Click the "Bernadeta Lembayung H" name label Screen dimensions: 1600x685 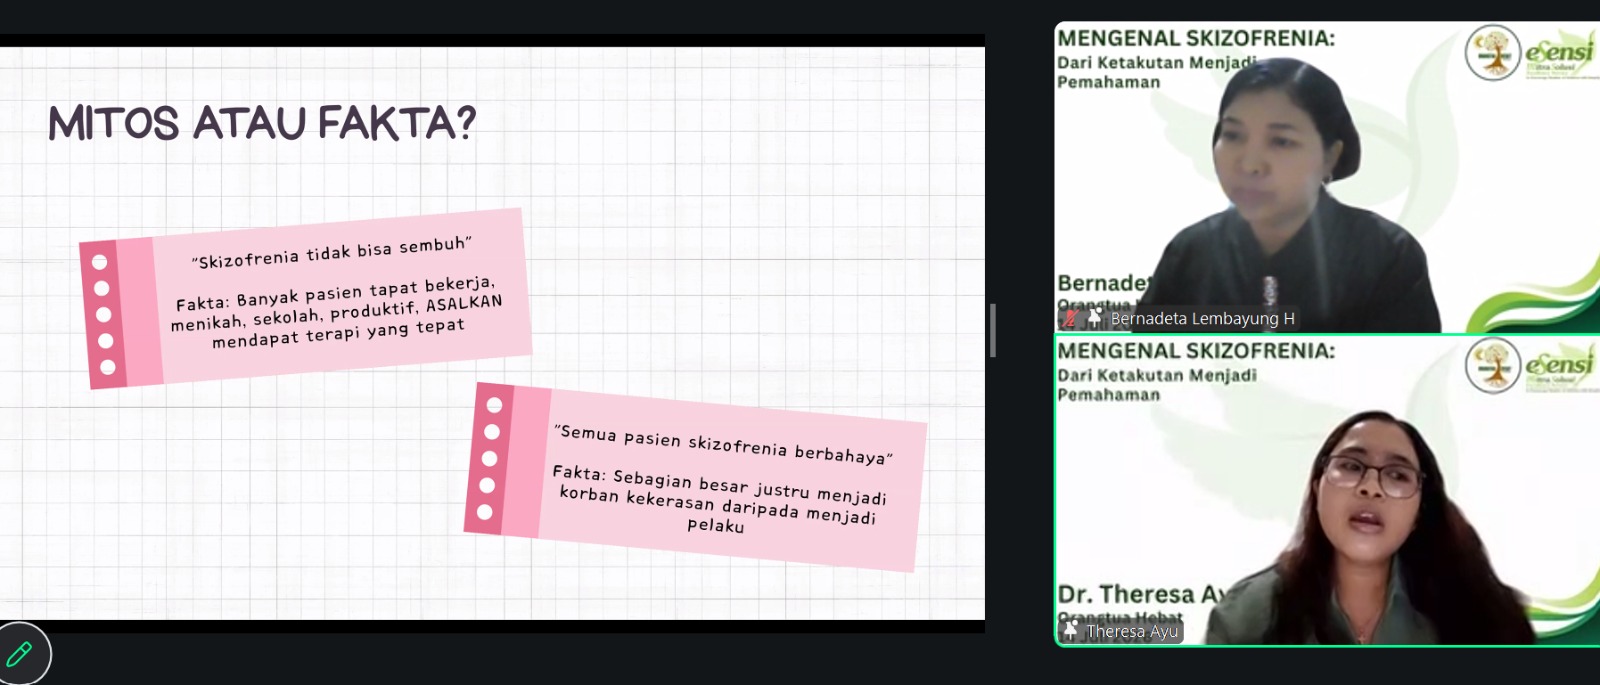click(1202, 318)
